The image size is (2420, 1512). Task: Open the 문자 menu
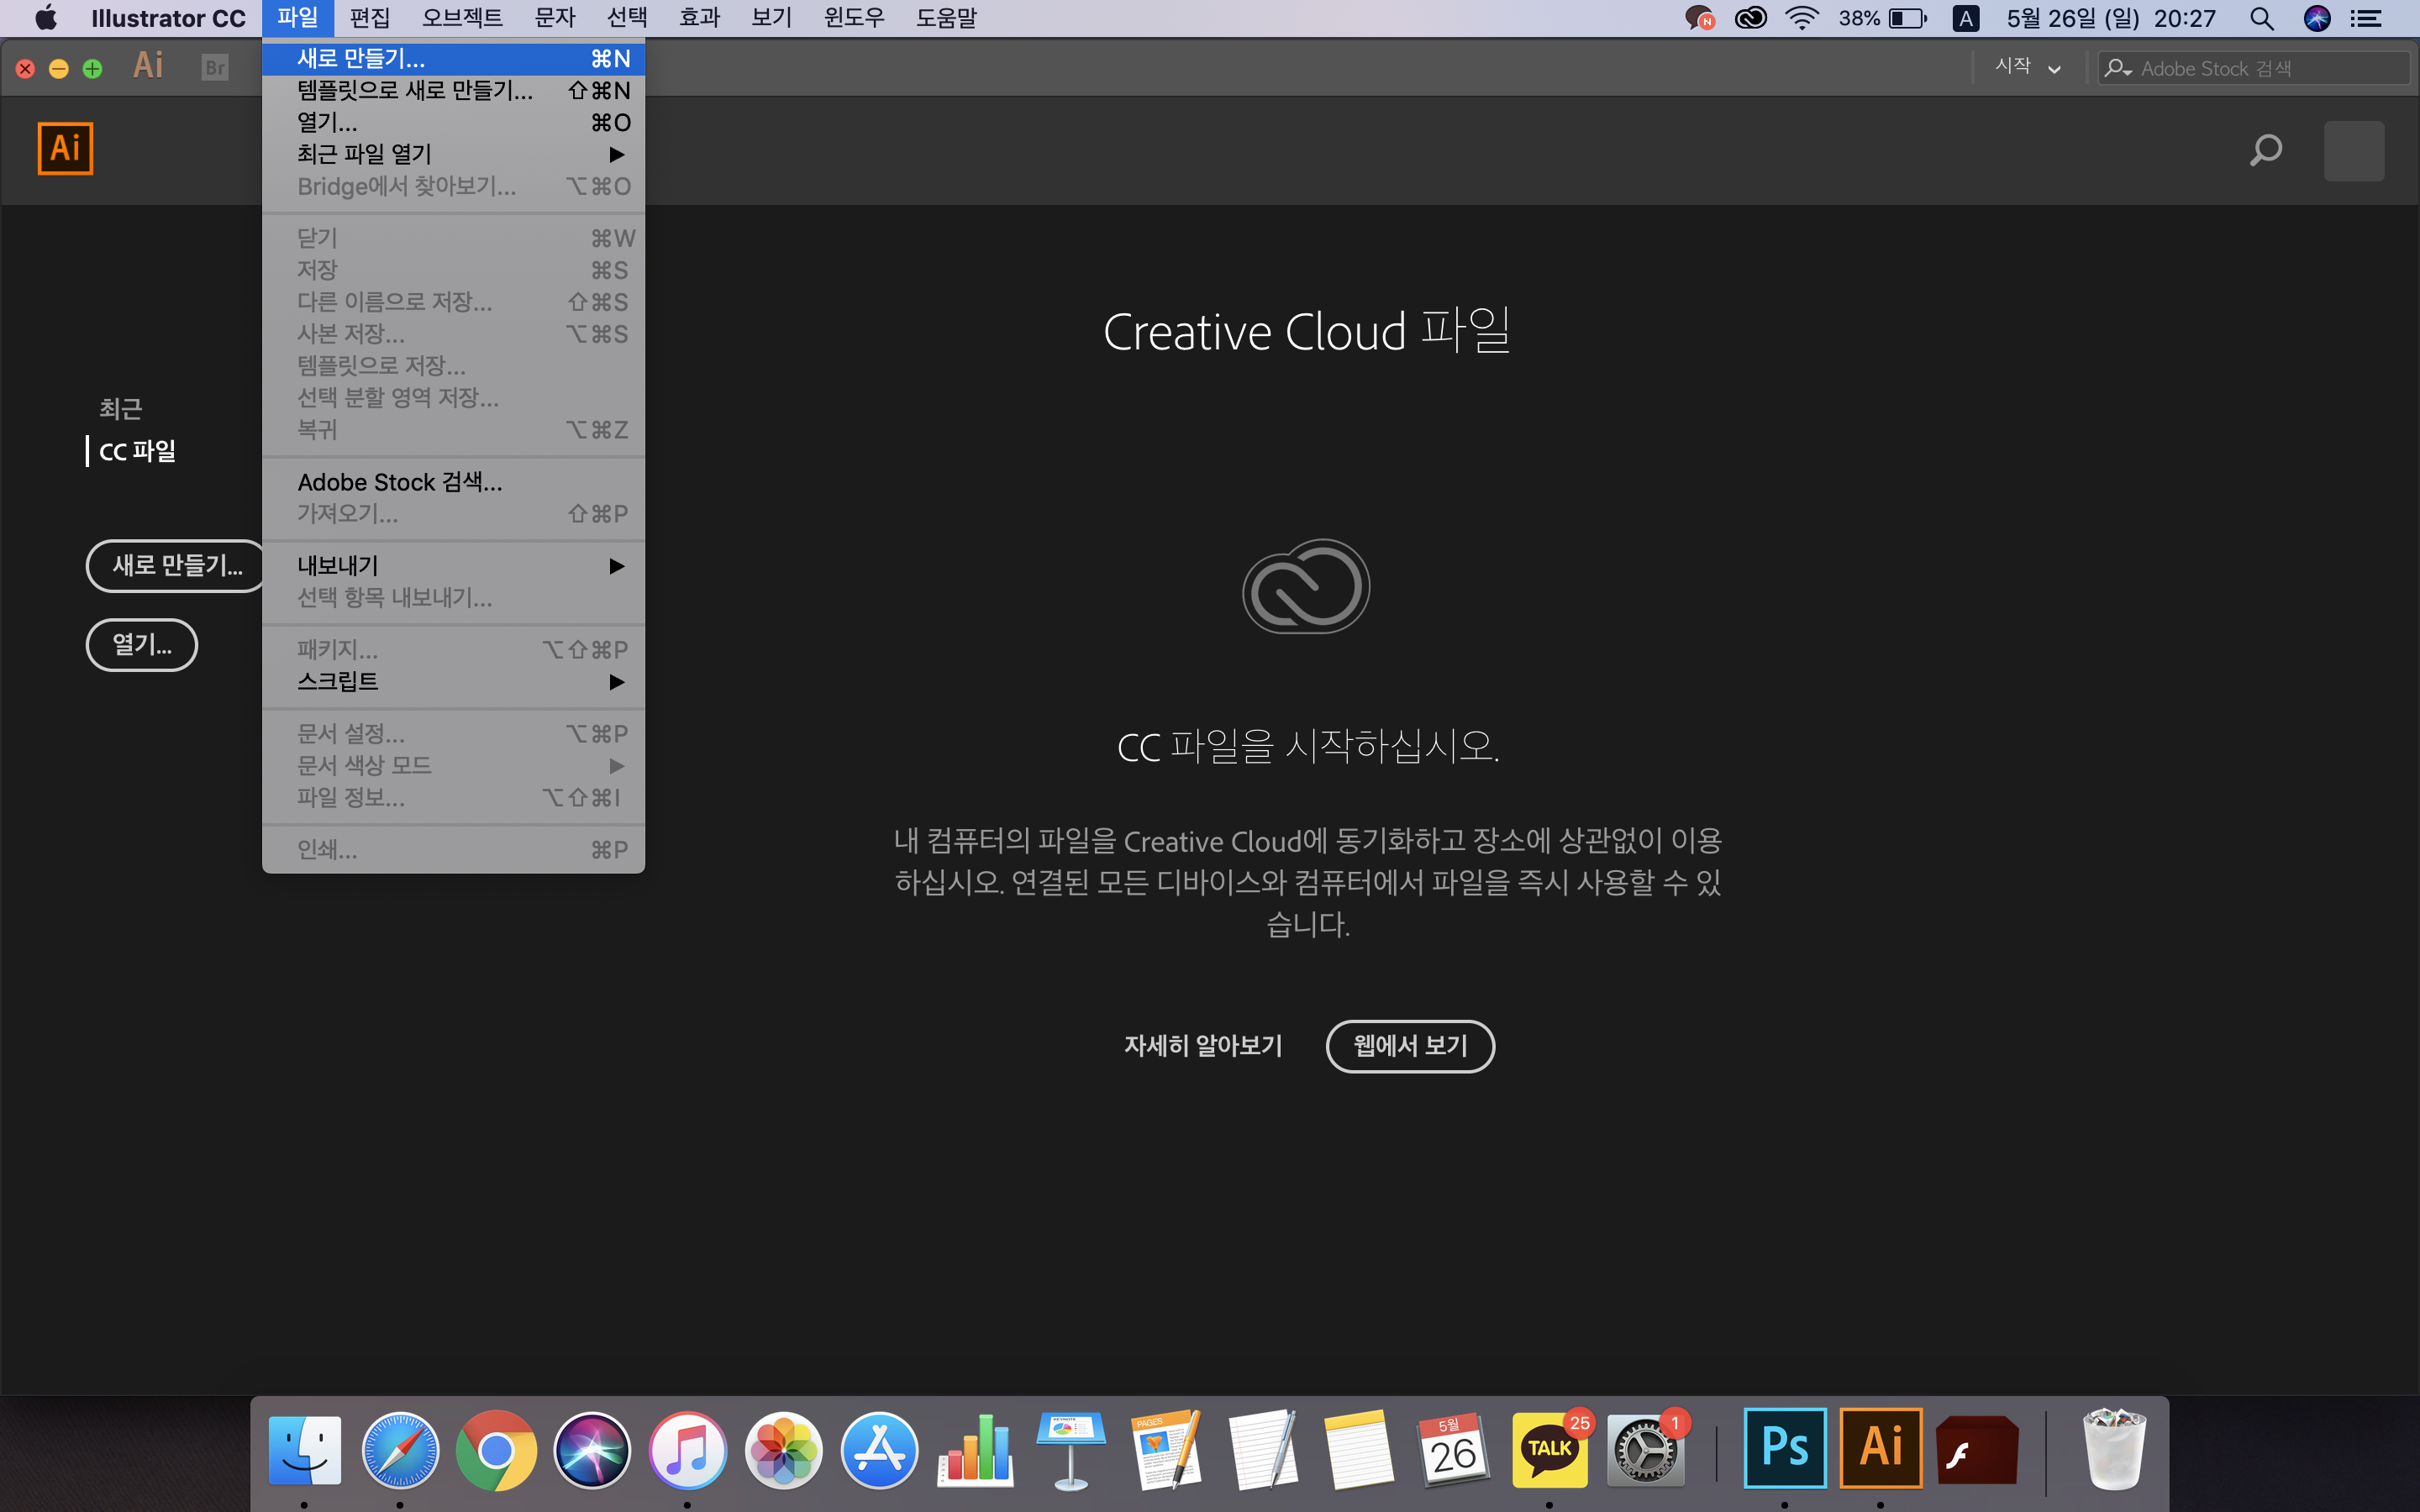click(555, 18)
